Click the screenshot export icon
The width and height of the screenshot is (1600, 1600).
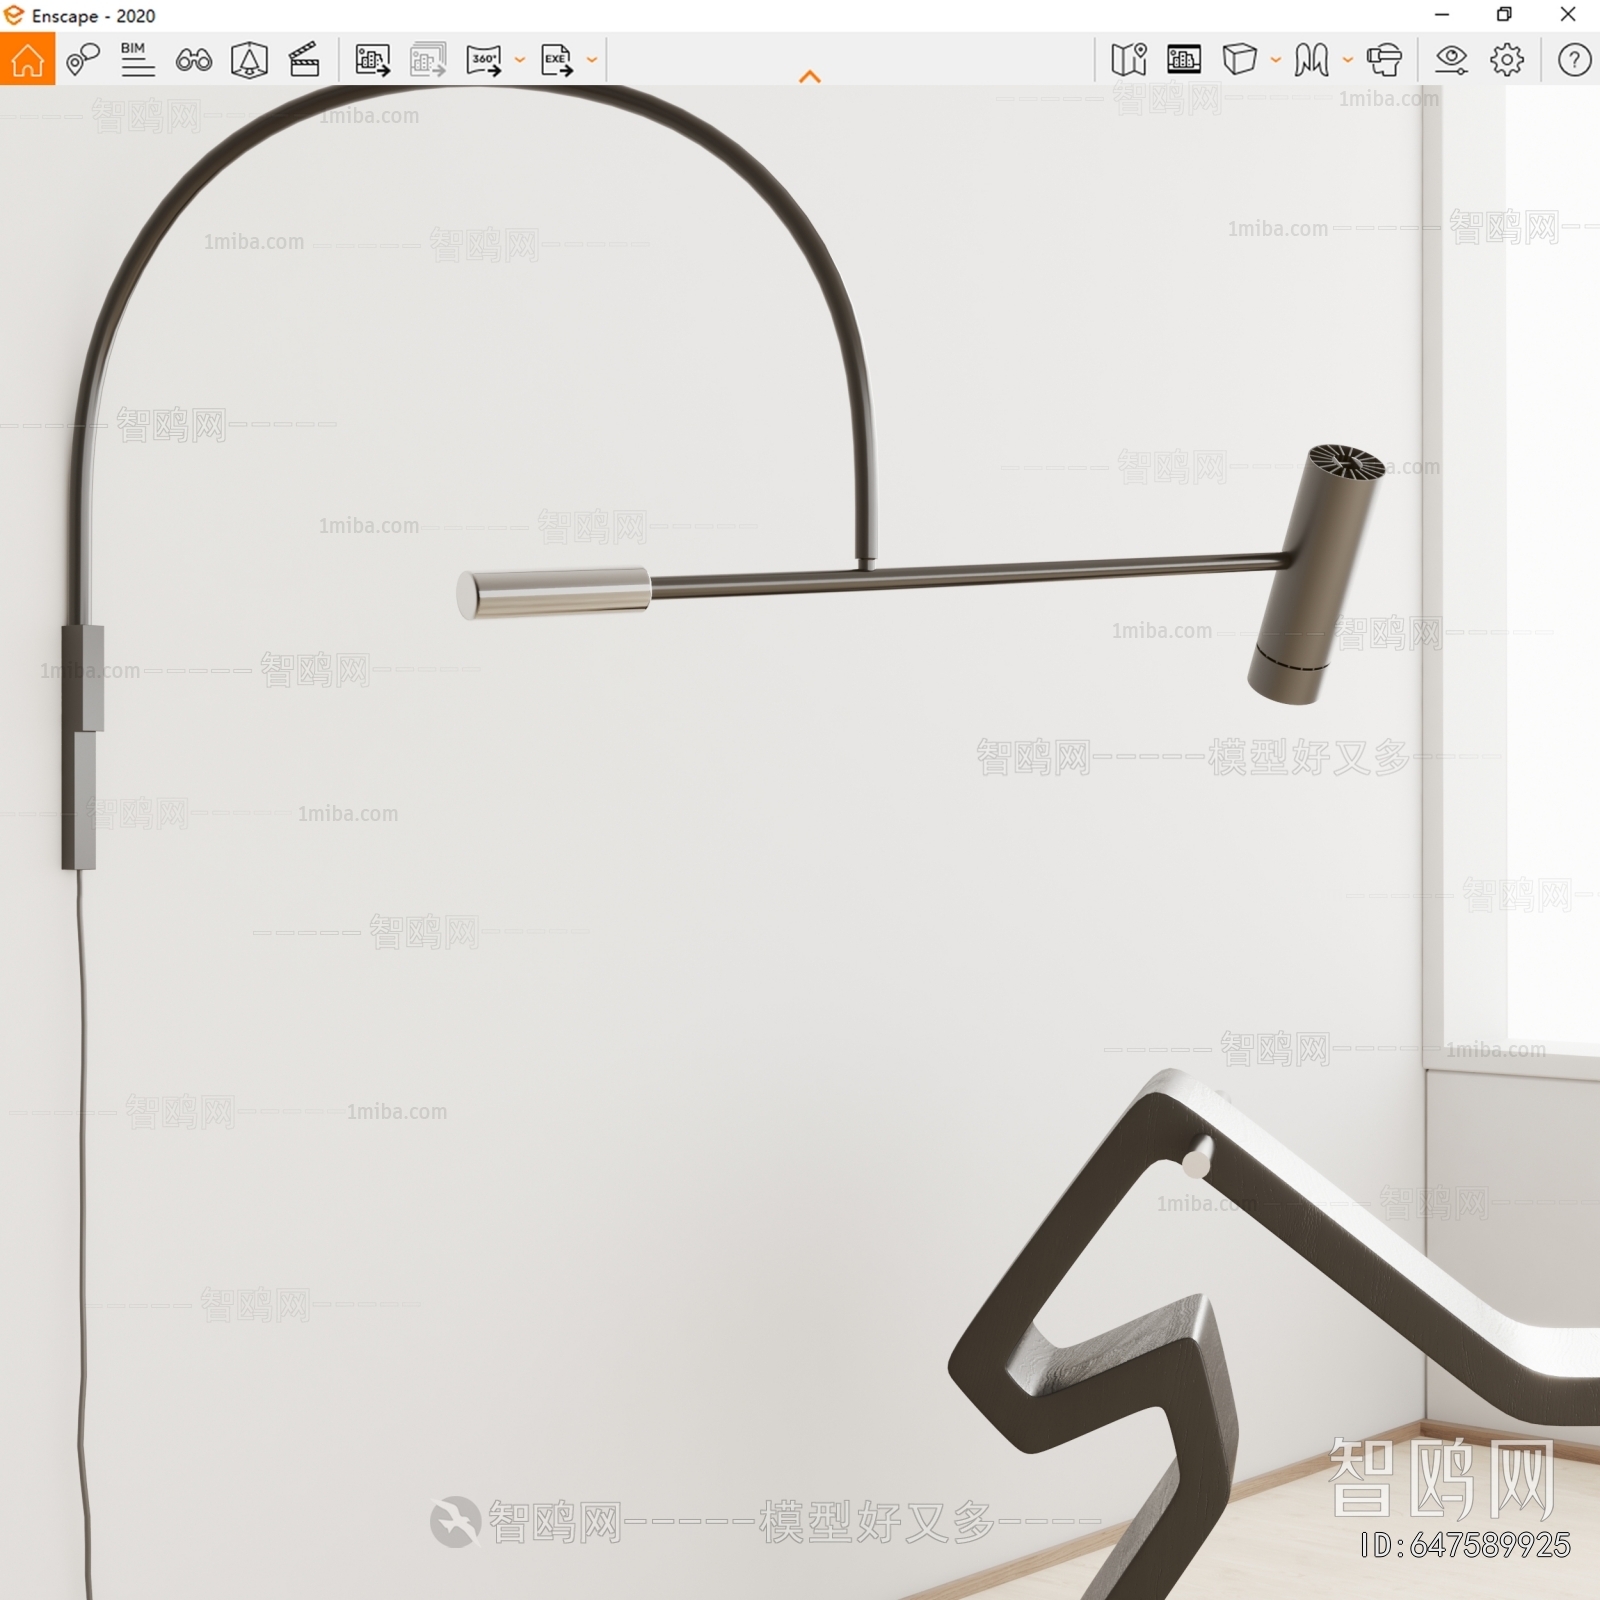click(x=373, y=60)
